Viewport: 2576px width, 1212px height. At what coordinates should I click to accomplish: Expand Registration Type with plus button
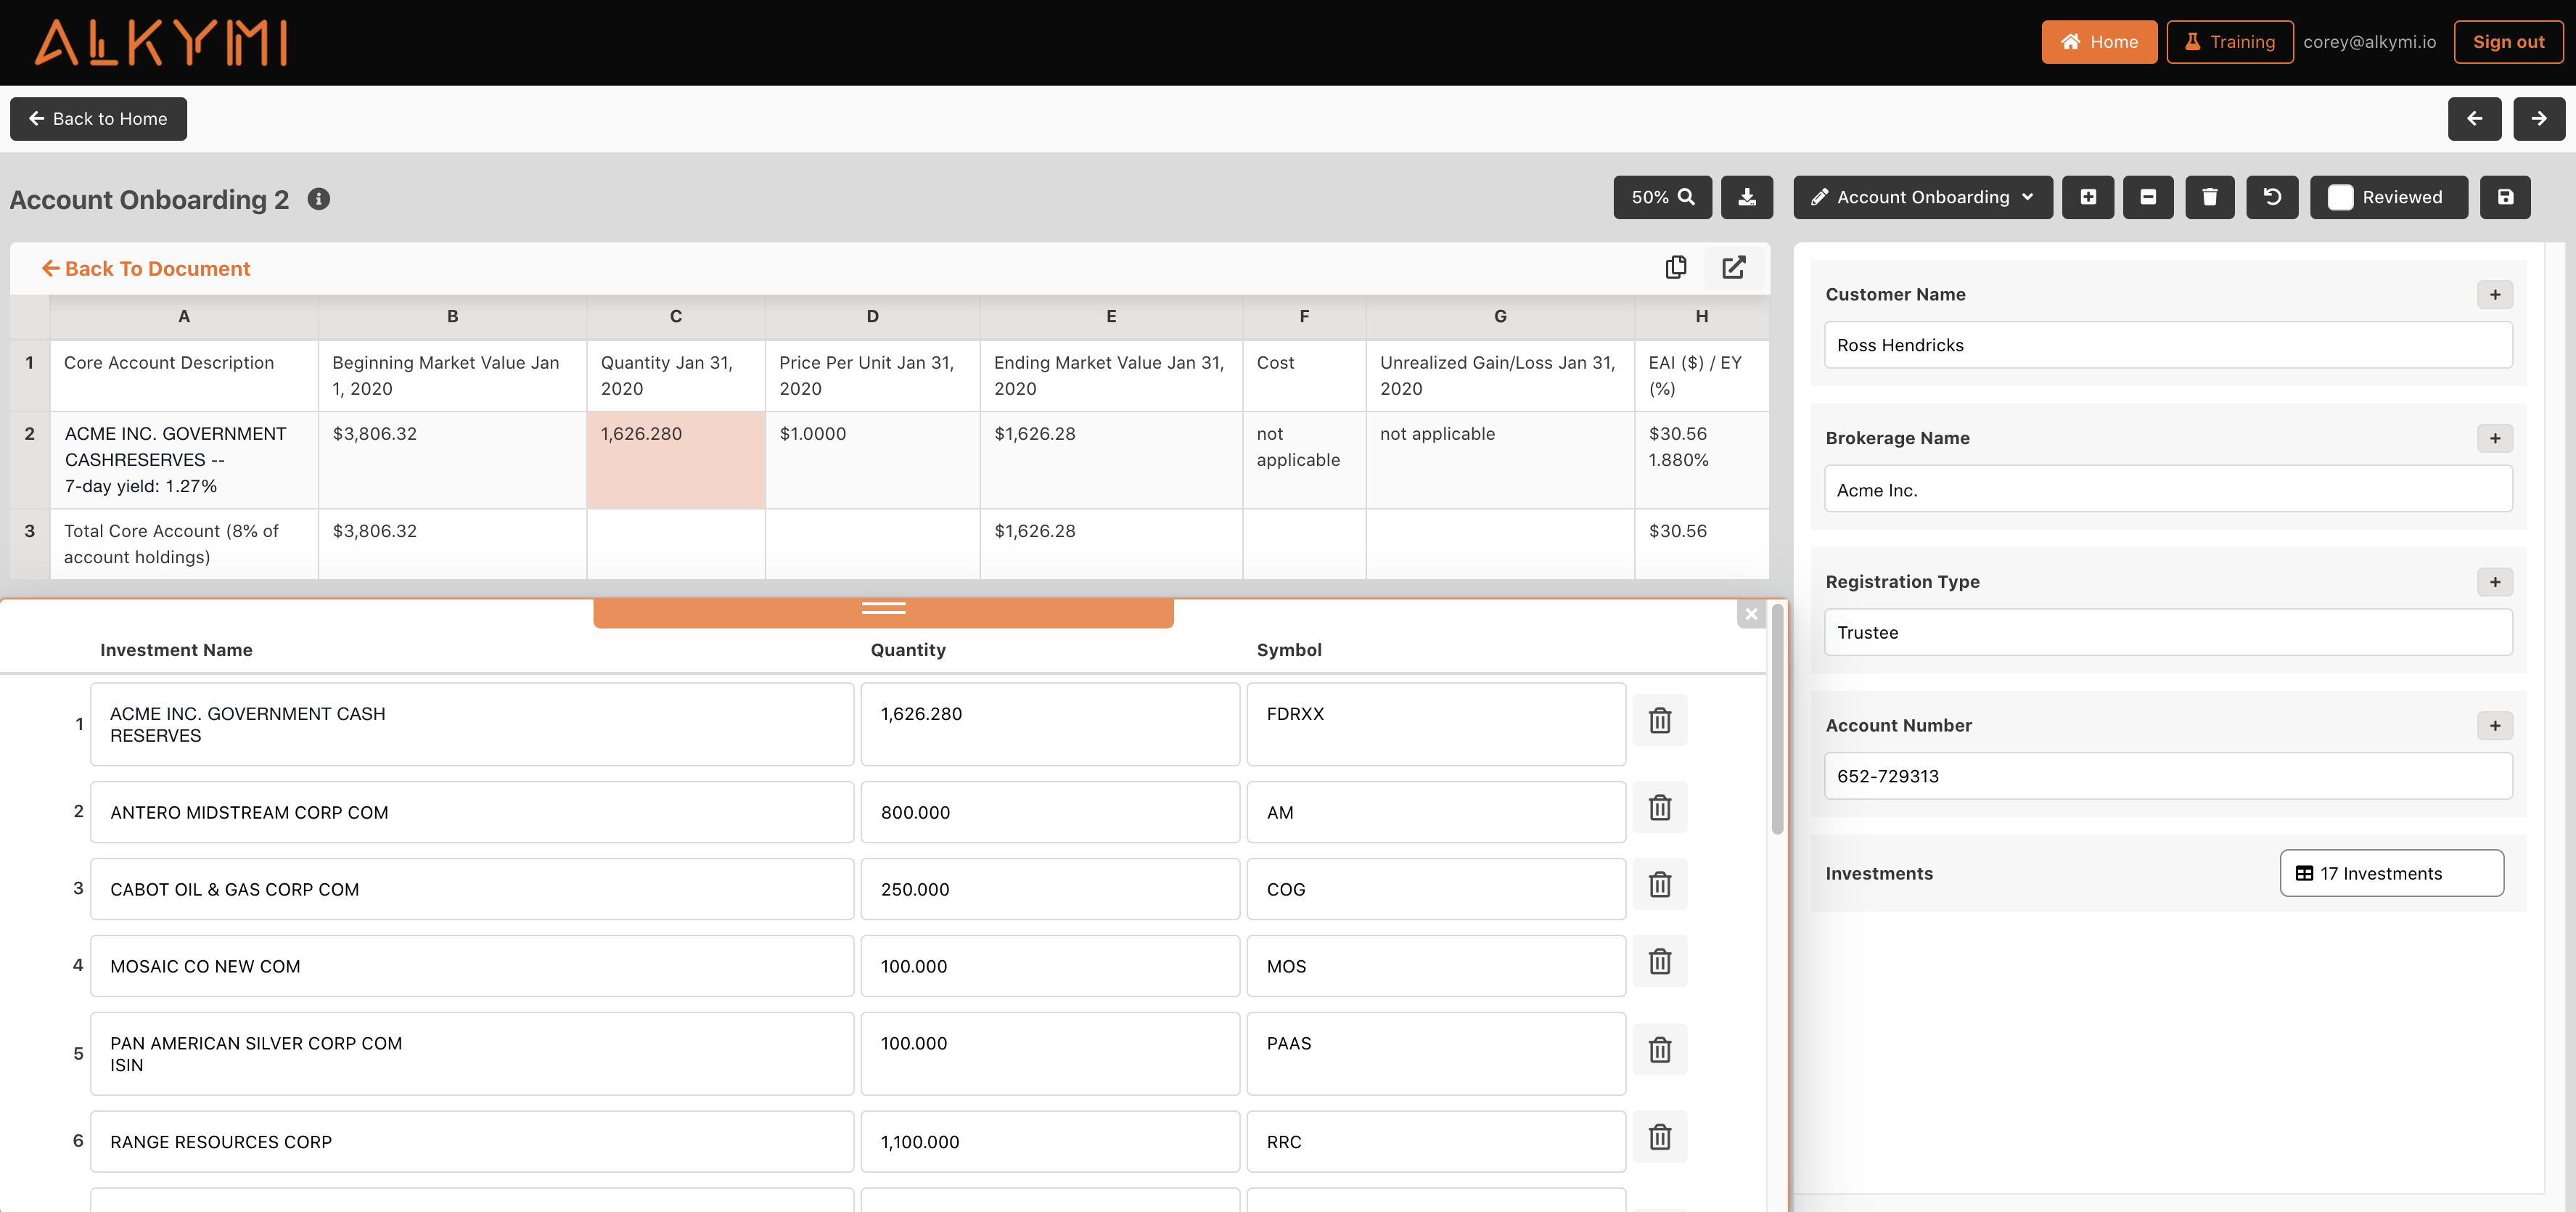point(2495,582)
